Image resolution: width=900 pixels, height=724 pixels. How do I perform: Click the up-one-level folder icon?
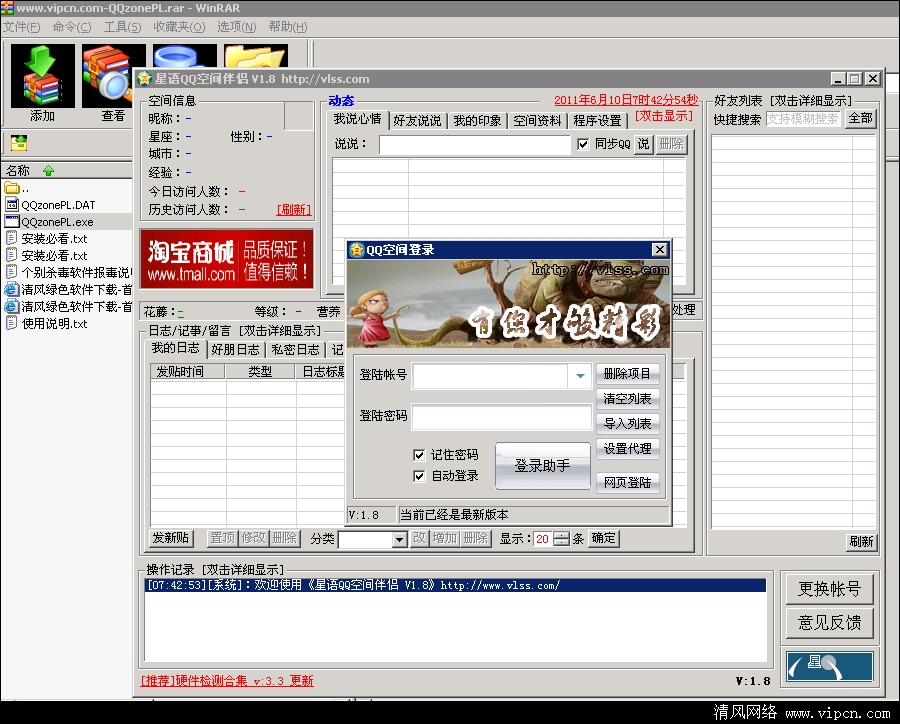[19, 143]
